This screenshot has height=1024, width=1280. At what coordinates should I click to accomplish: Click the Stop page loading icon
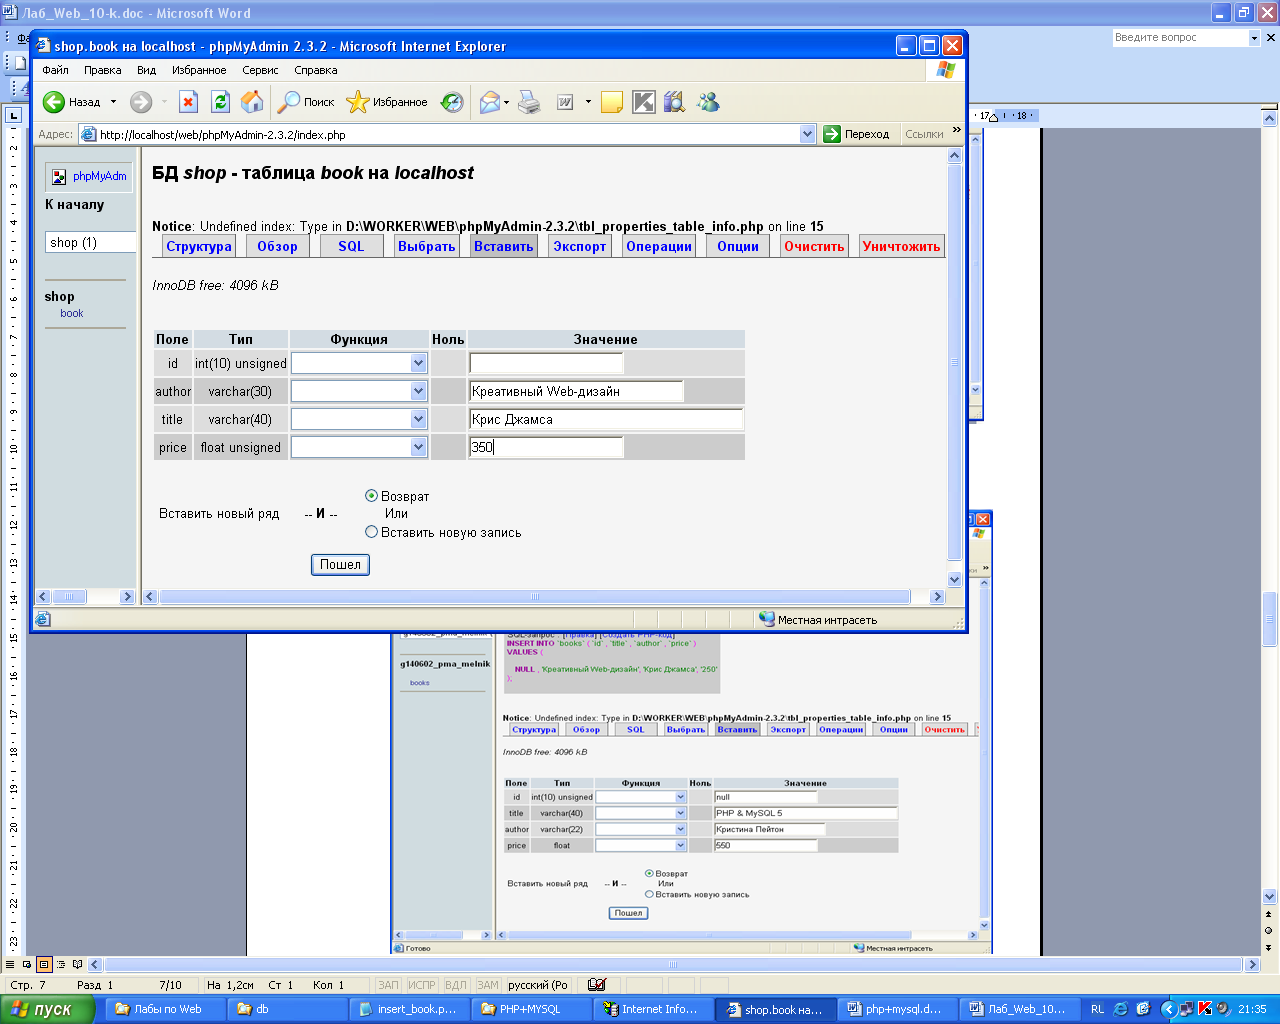[x=188, y=102]
